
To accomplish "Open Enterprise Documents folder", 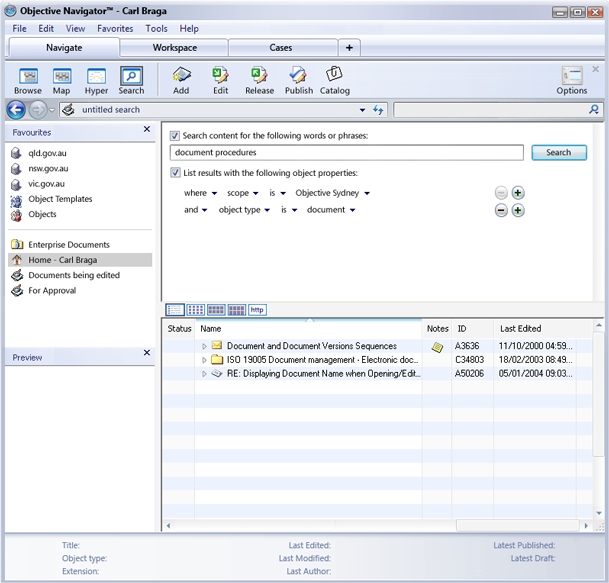I will click(x=69, y=245).
